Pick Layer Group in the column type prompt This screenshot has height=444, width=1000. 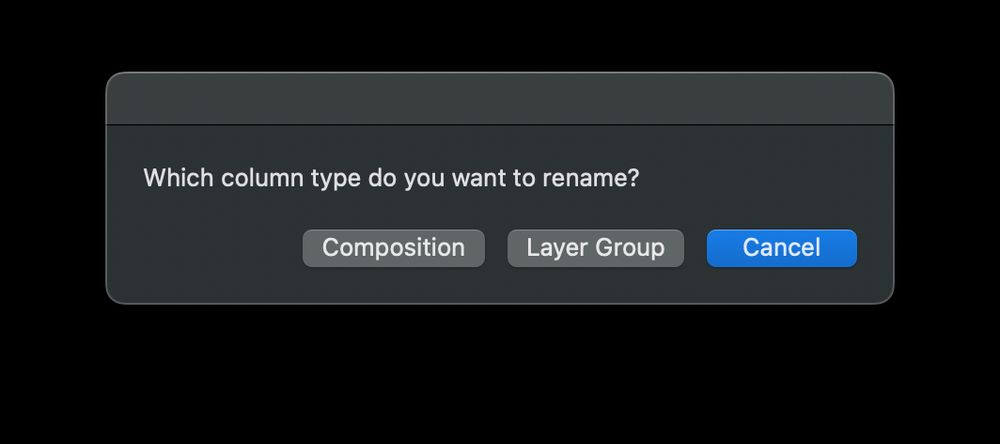coord(595,248)
